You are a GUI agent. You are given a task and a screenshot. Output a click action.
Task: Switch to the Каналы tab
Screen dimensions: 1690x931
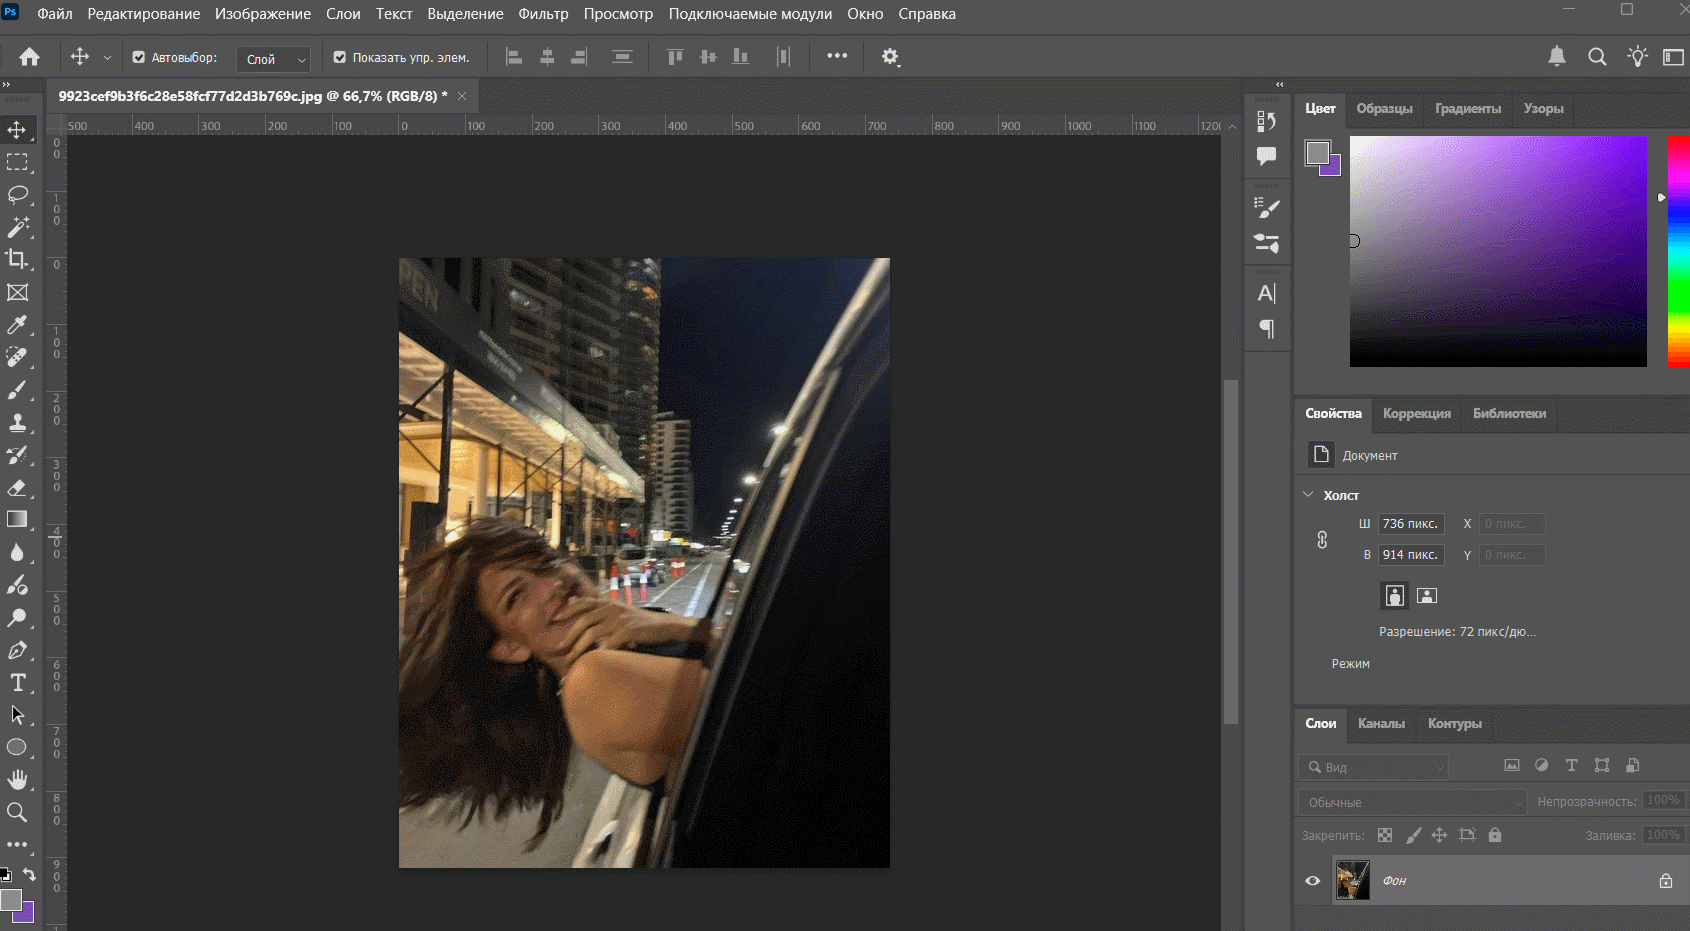(1381, 723)
